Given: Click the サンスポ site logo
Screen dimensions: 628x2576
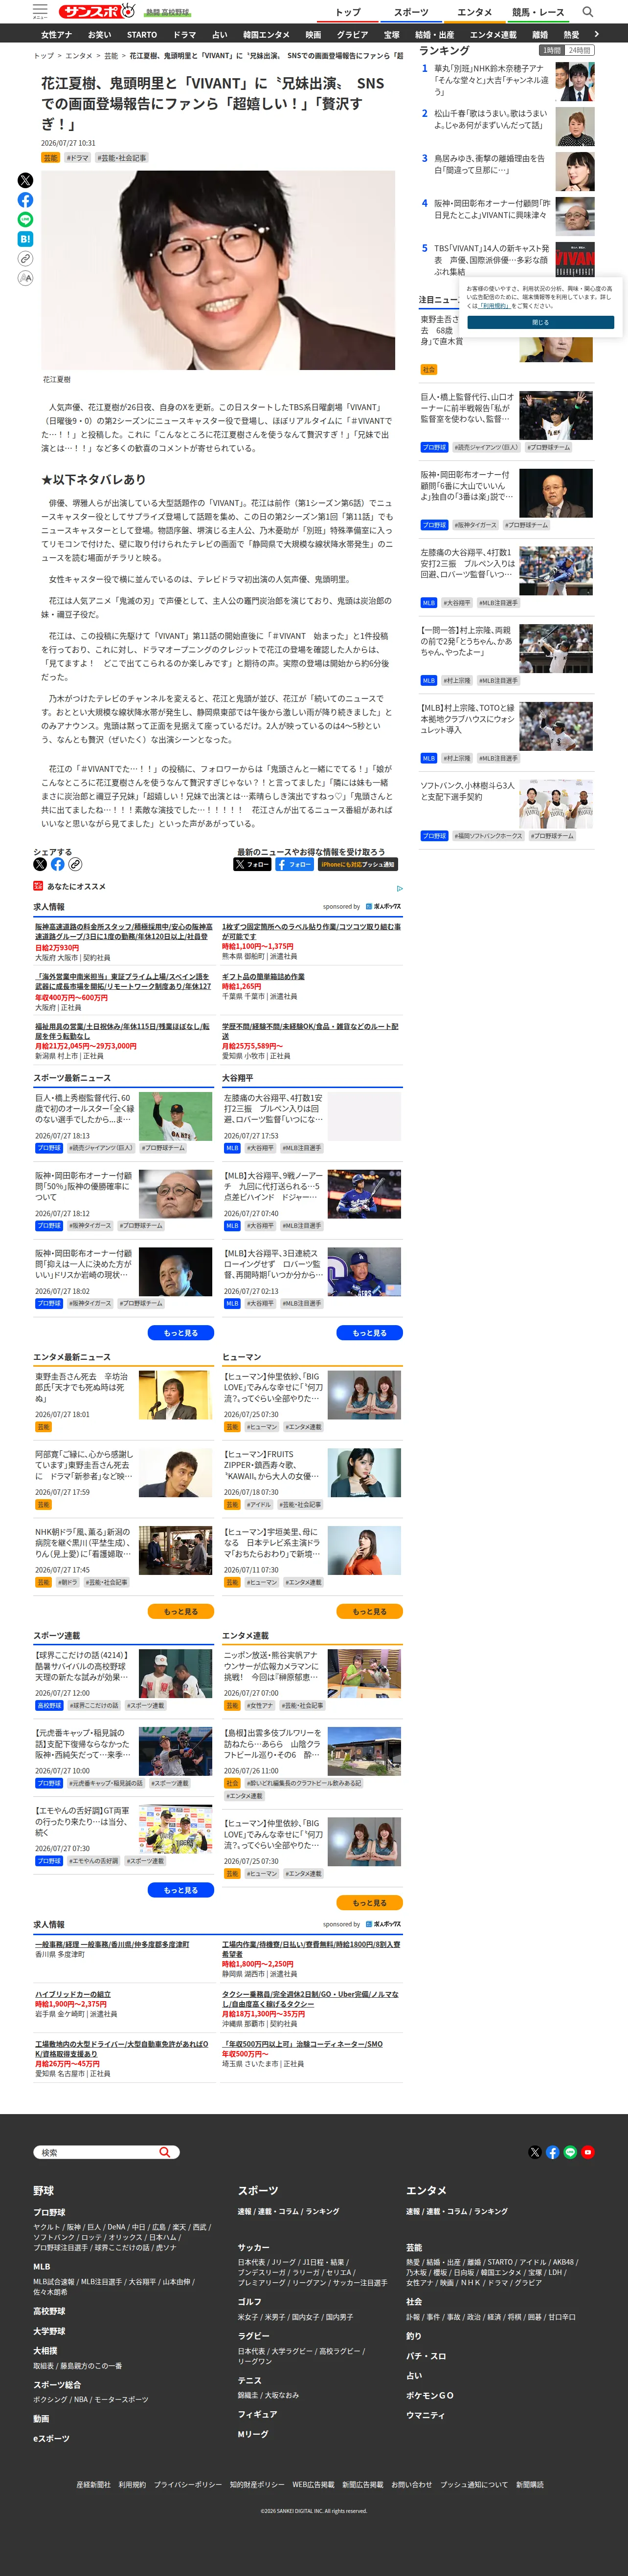Looking at the screenshot, I should (x=96, y=12).
